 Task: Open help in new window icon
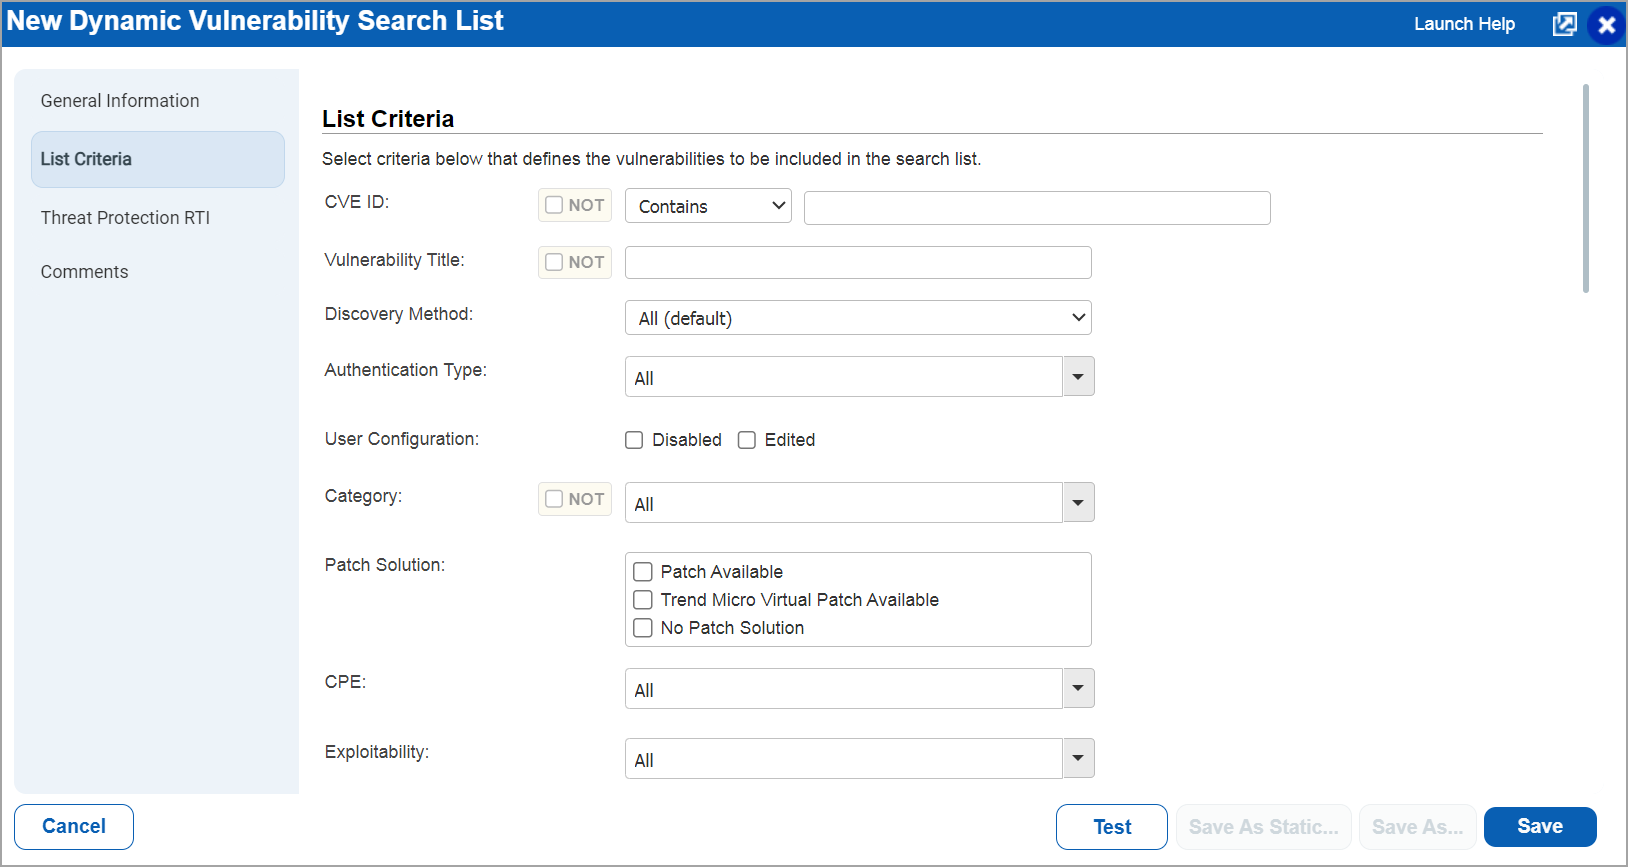pos(1564,24)
